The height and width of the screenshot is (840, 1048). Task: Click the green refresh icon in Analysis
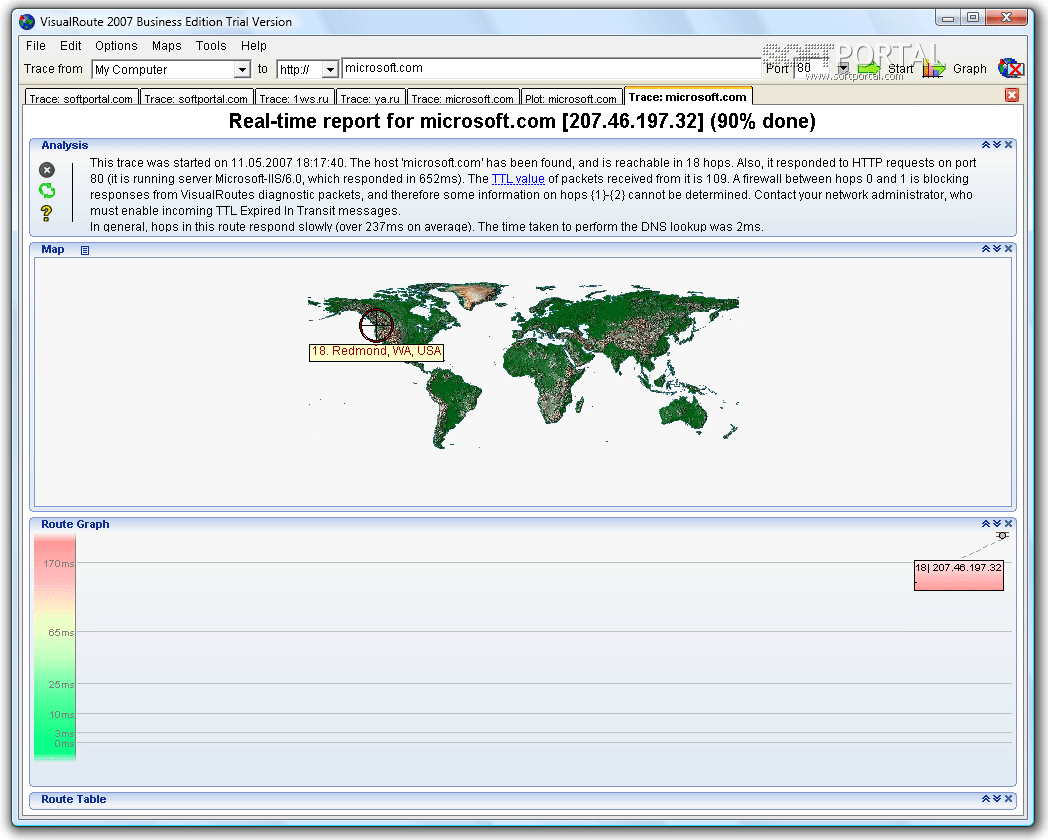click(47, 191)
